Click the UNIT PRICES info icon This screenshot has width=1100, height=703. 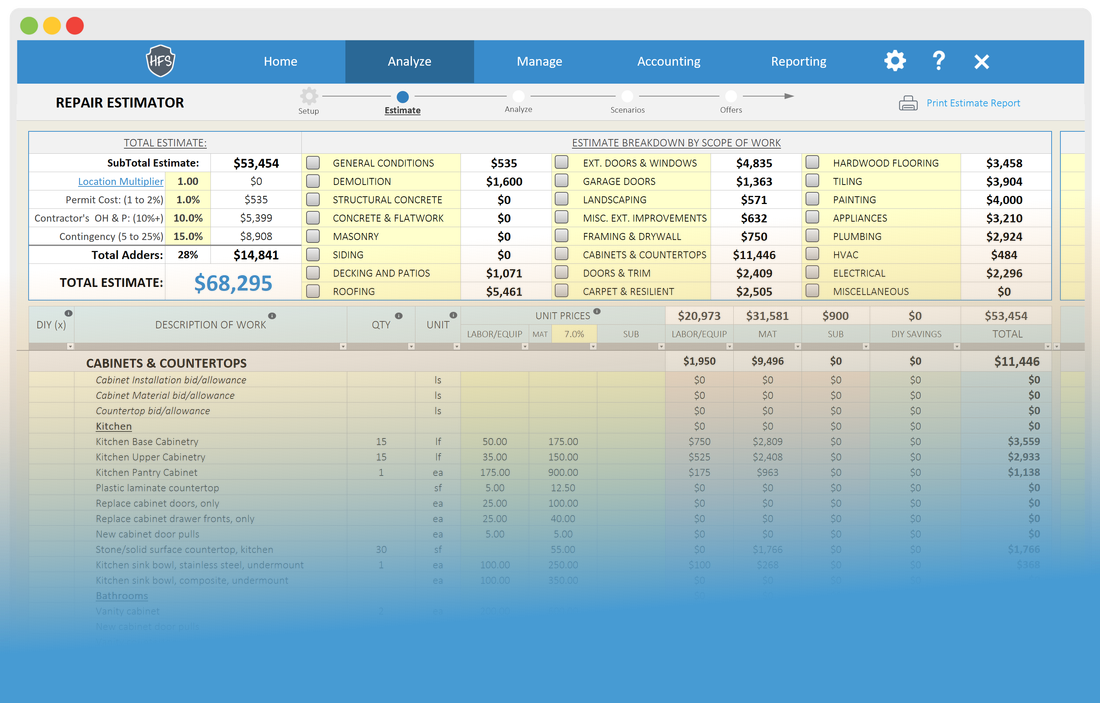pyautogui.click(x=596, y=312)
